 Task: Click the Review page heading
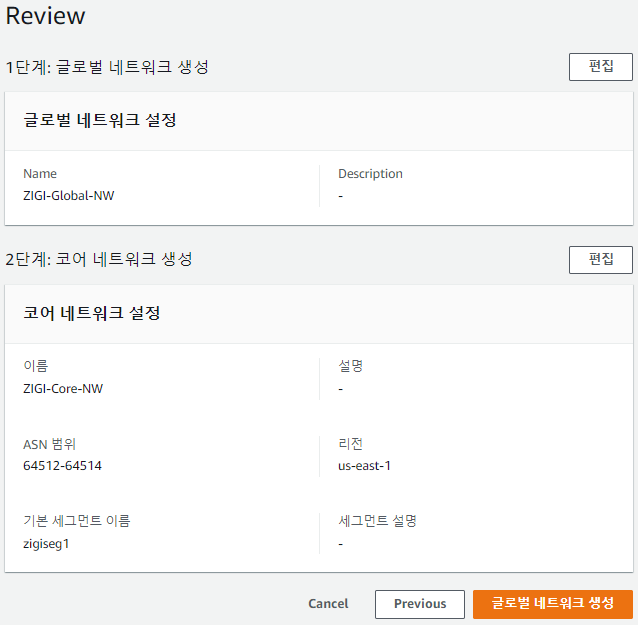45,16
